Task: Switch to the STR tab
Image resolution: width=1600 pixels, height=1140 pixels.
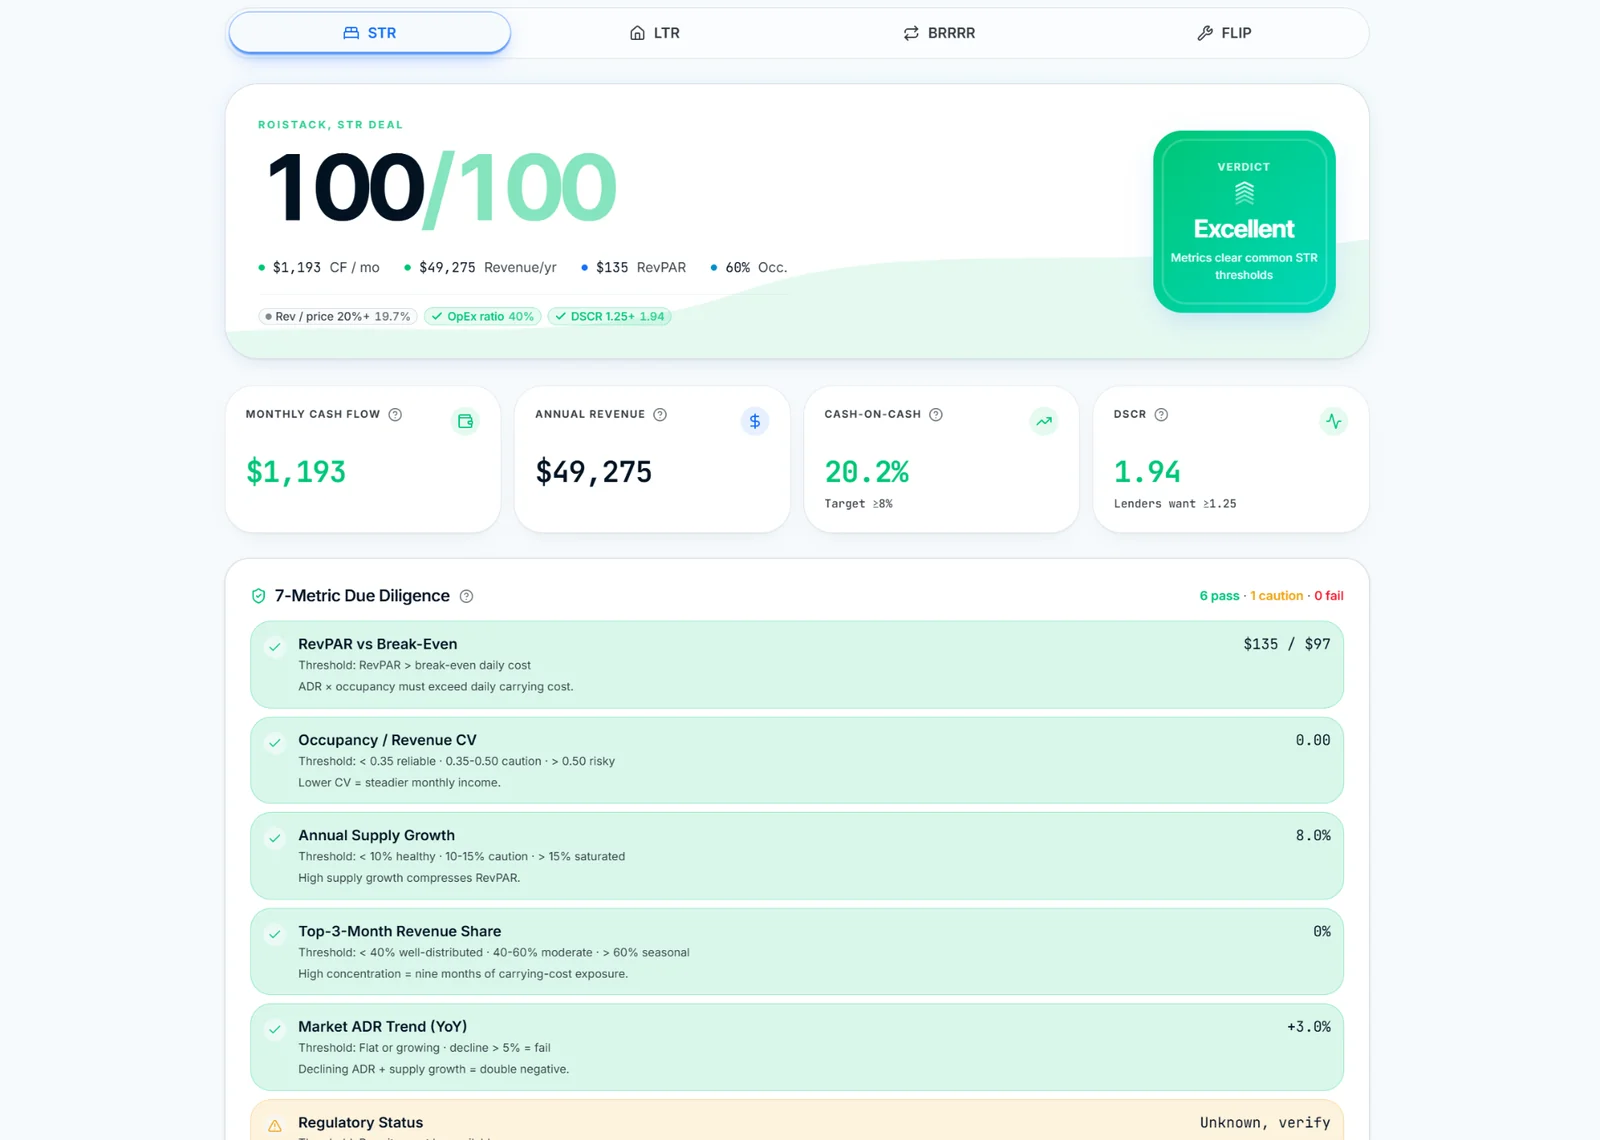Action: [370, 33]
